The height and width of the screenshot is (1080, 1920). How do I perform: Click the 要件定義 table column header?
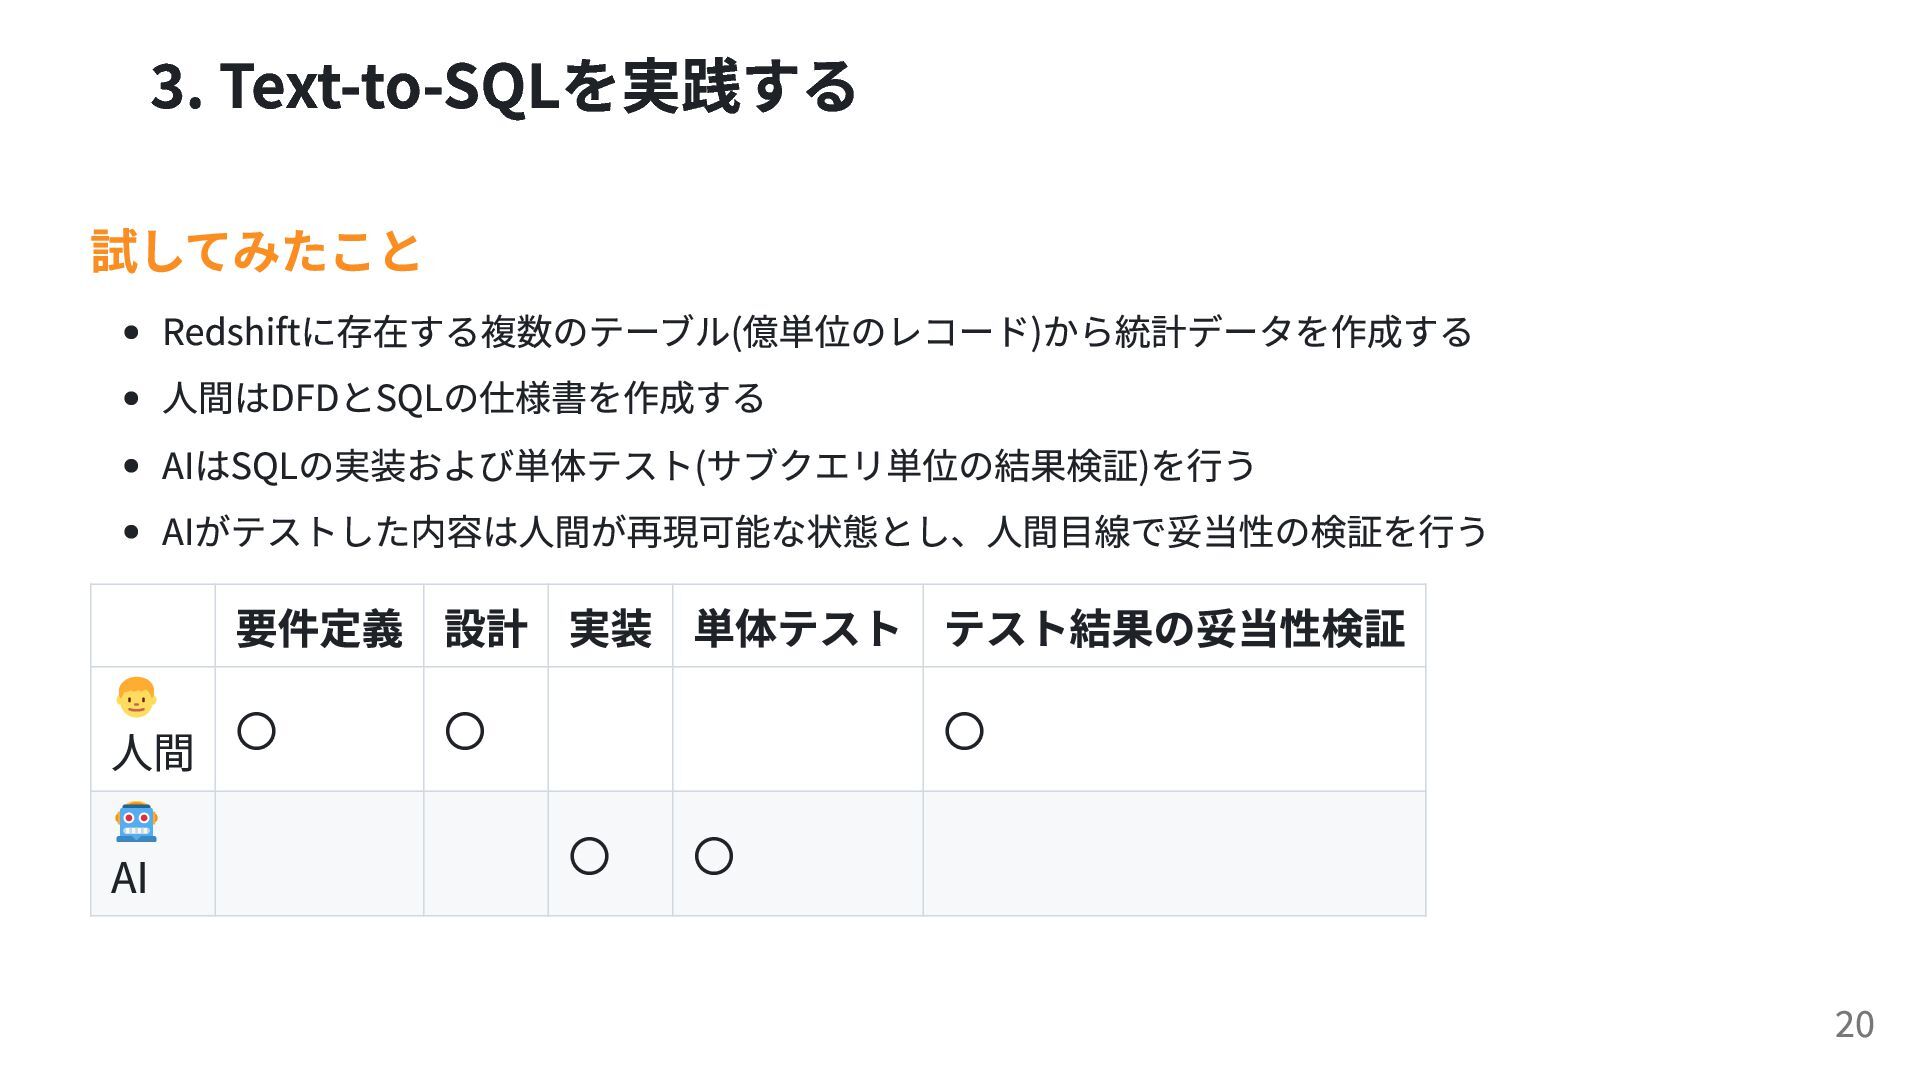319,628
